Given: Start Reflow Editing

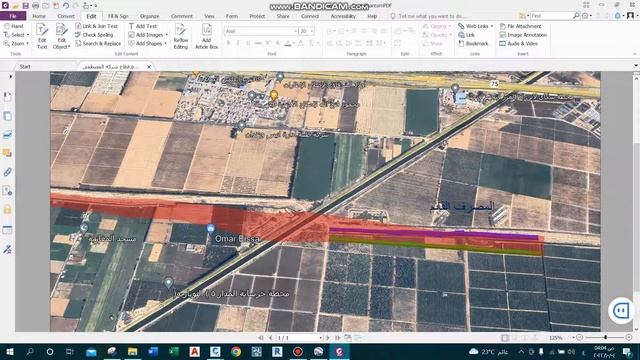Looking at the screenshot, I should point(181,36).
